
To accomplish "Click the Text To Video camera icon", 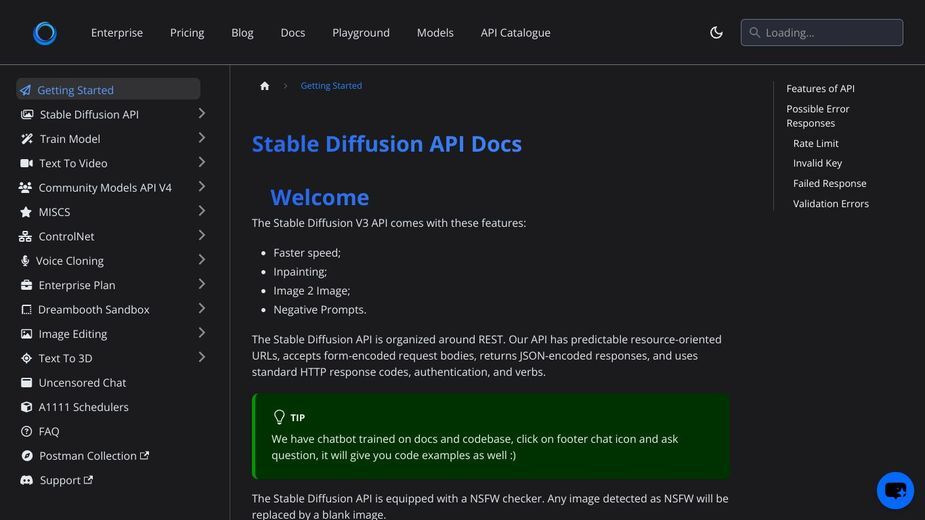I will 27,163.
